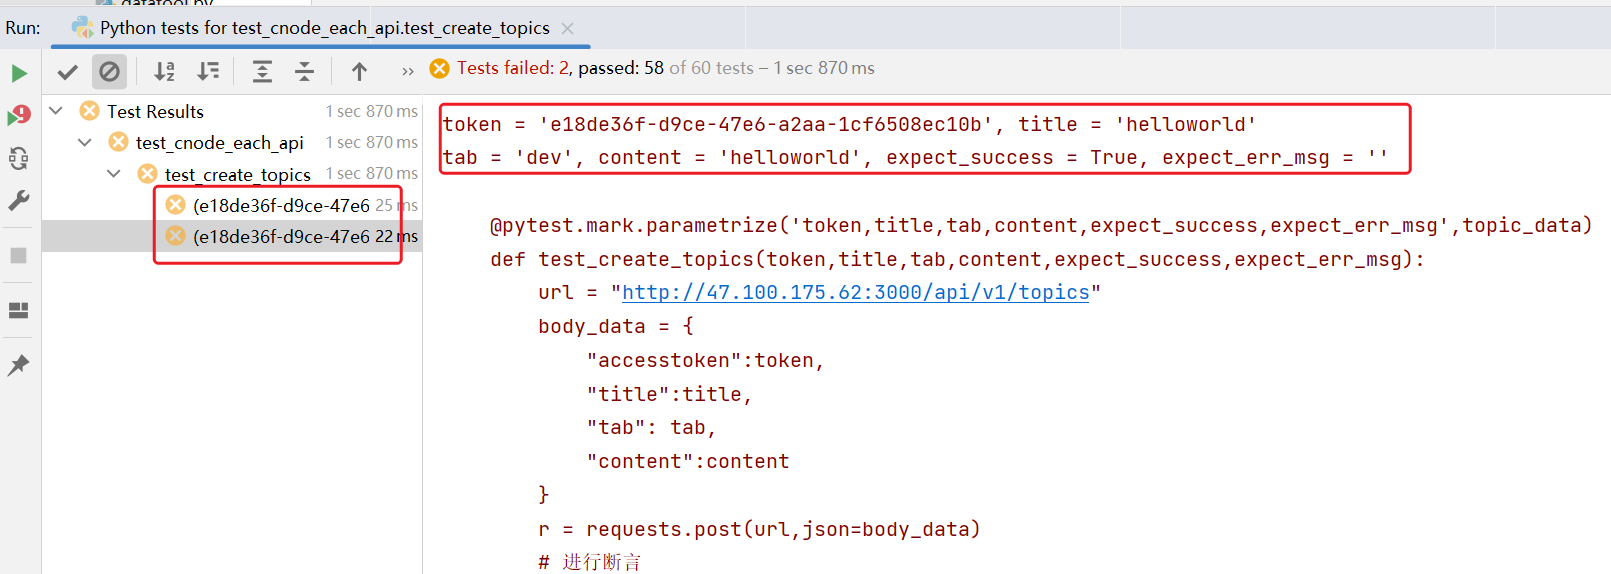The image size is (1611, 574).
Task: Click the layout restore icon in sidebar
Action: (18, 310)
